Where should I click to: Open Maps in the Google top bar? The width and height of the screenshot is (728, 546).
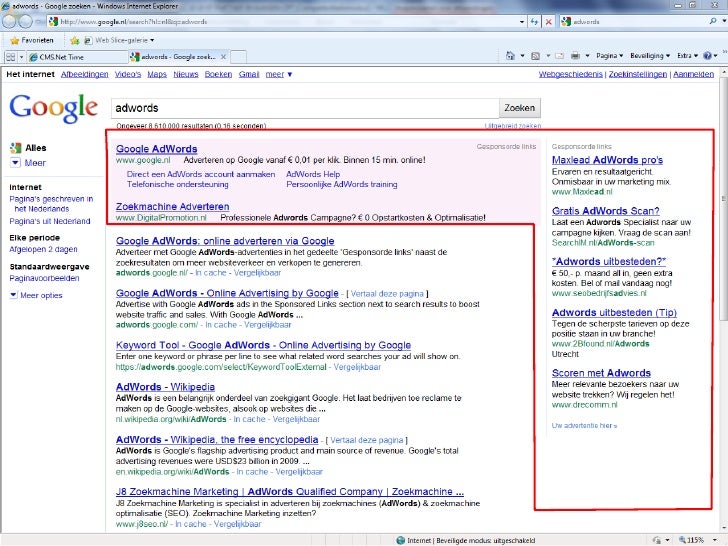[157, 74]
